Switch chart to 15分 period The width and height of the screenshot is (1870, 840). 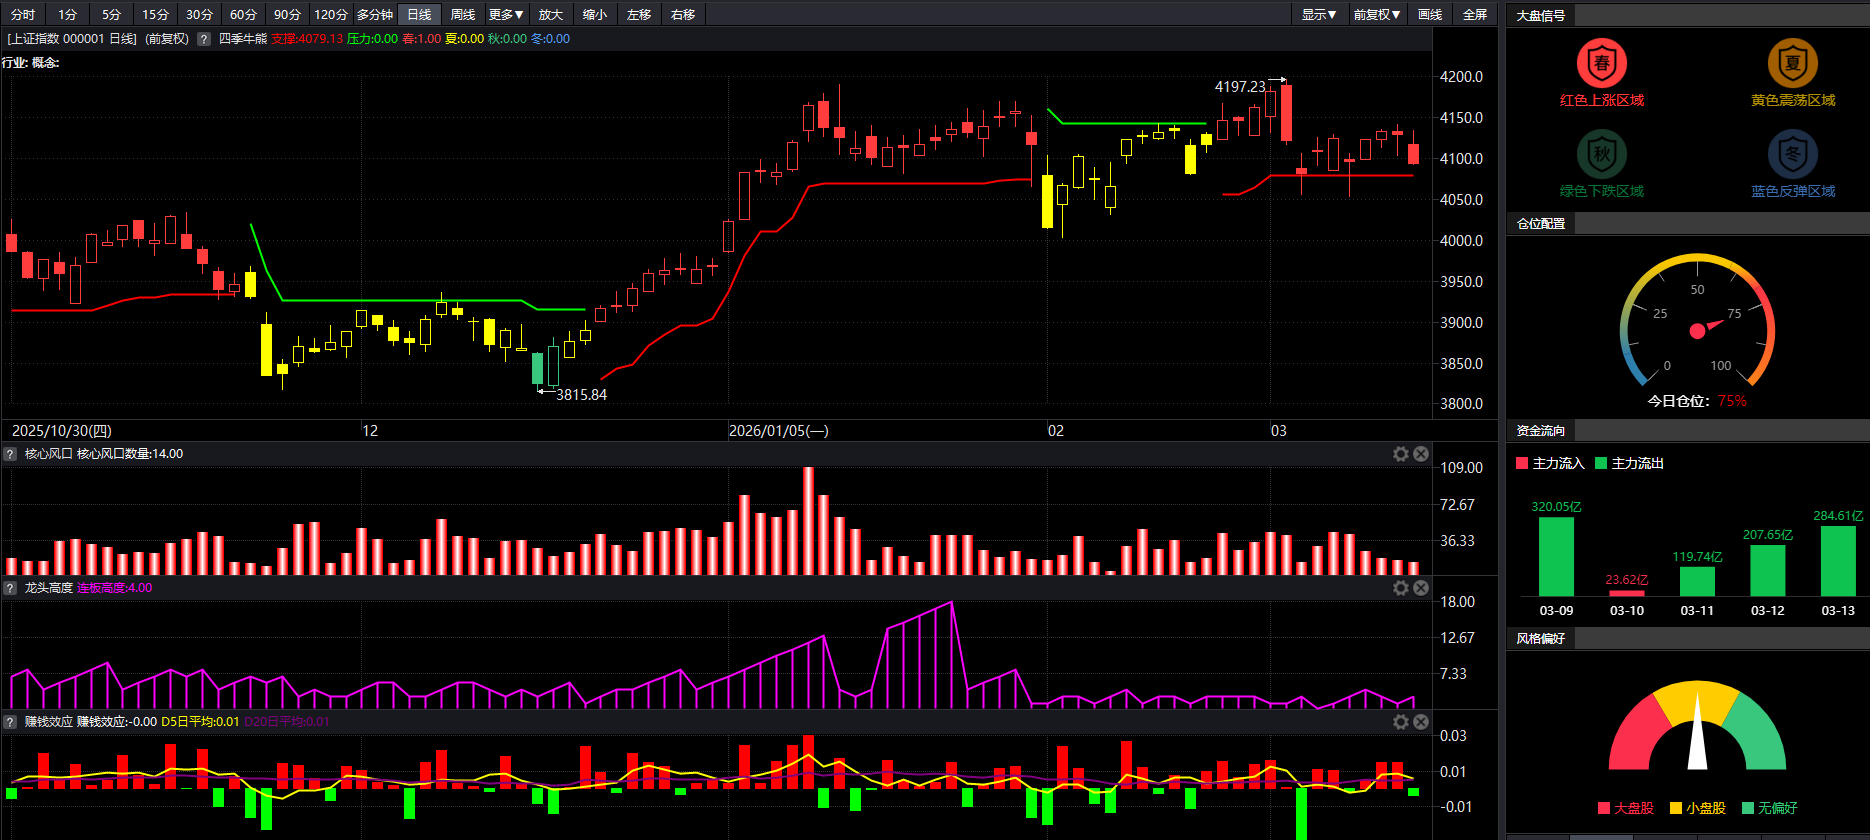pyautogui.click(x=155, y=14)
